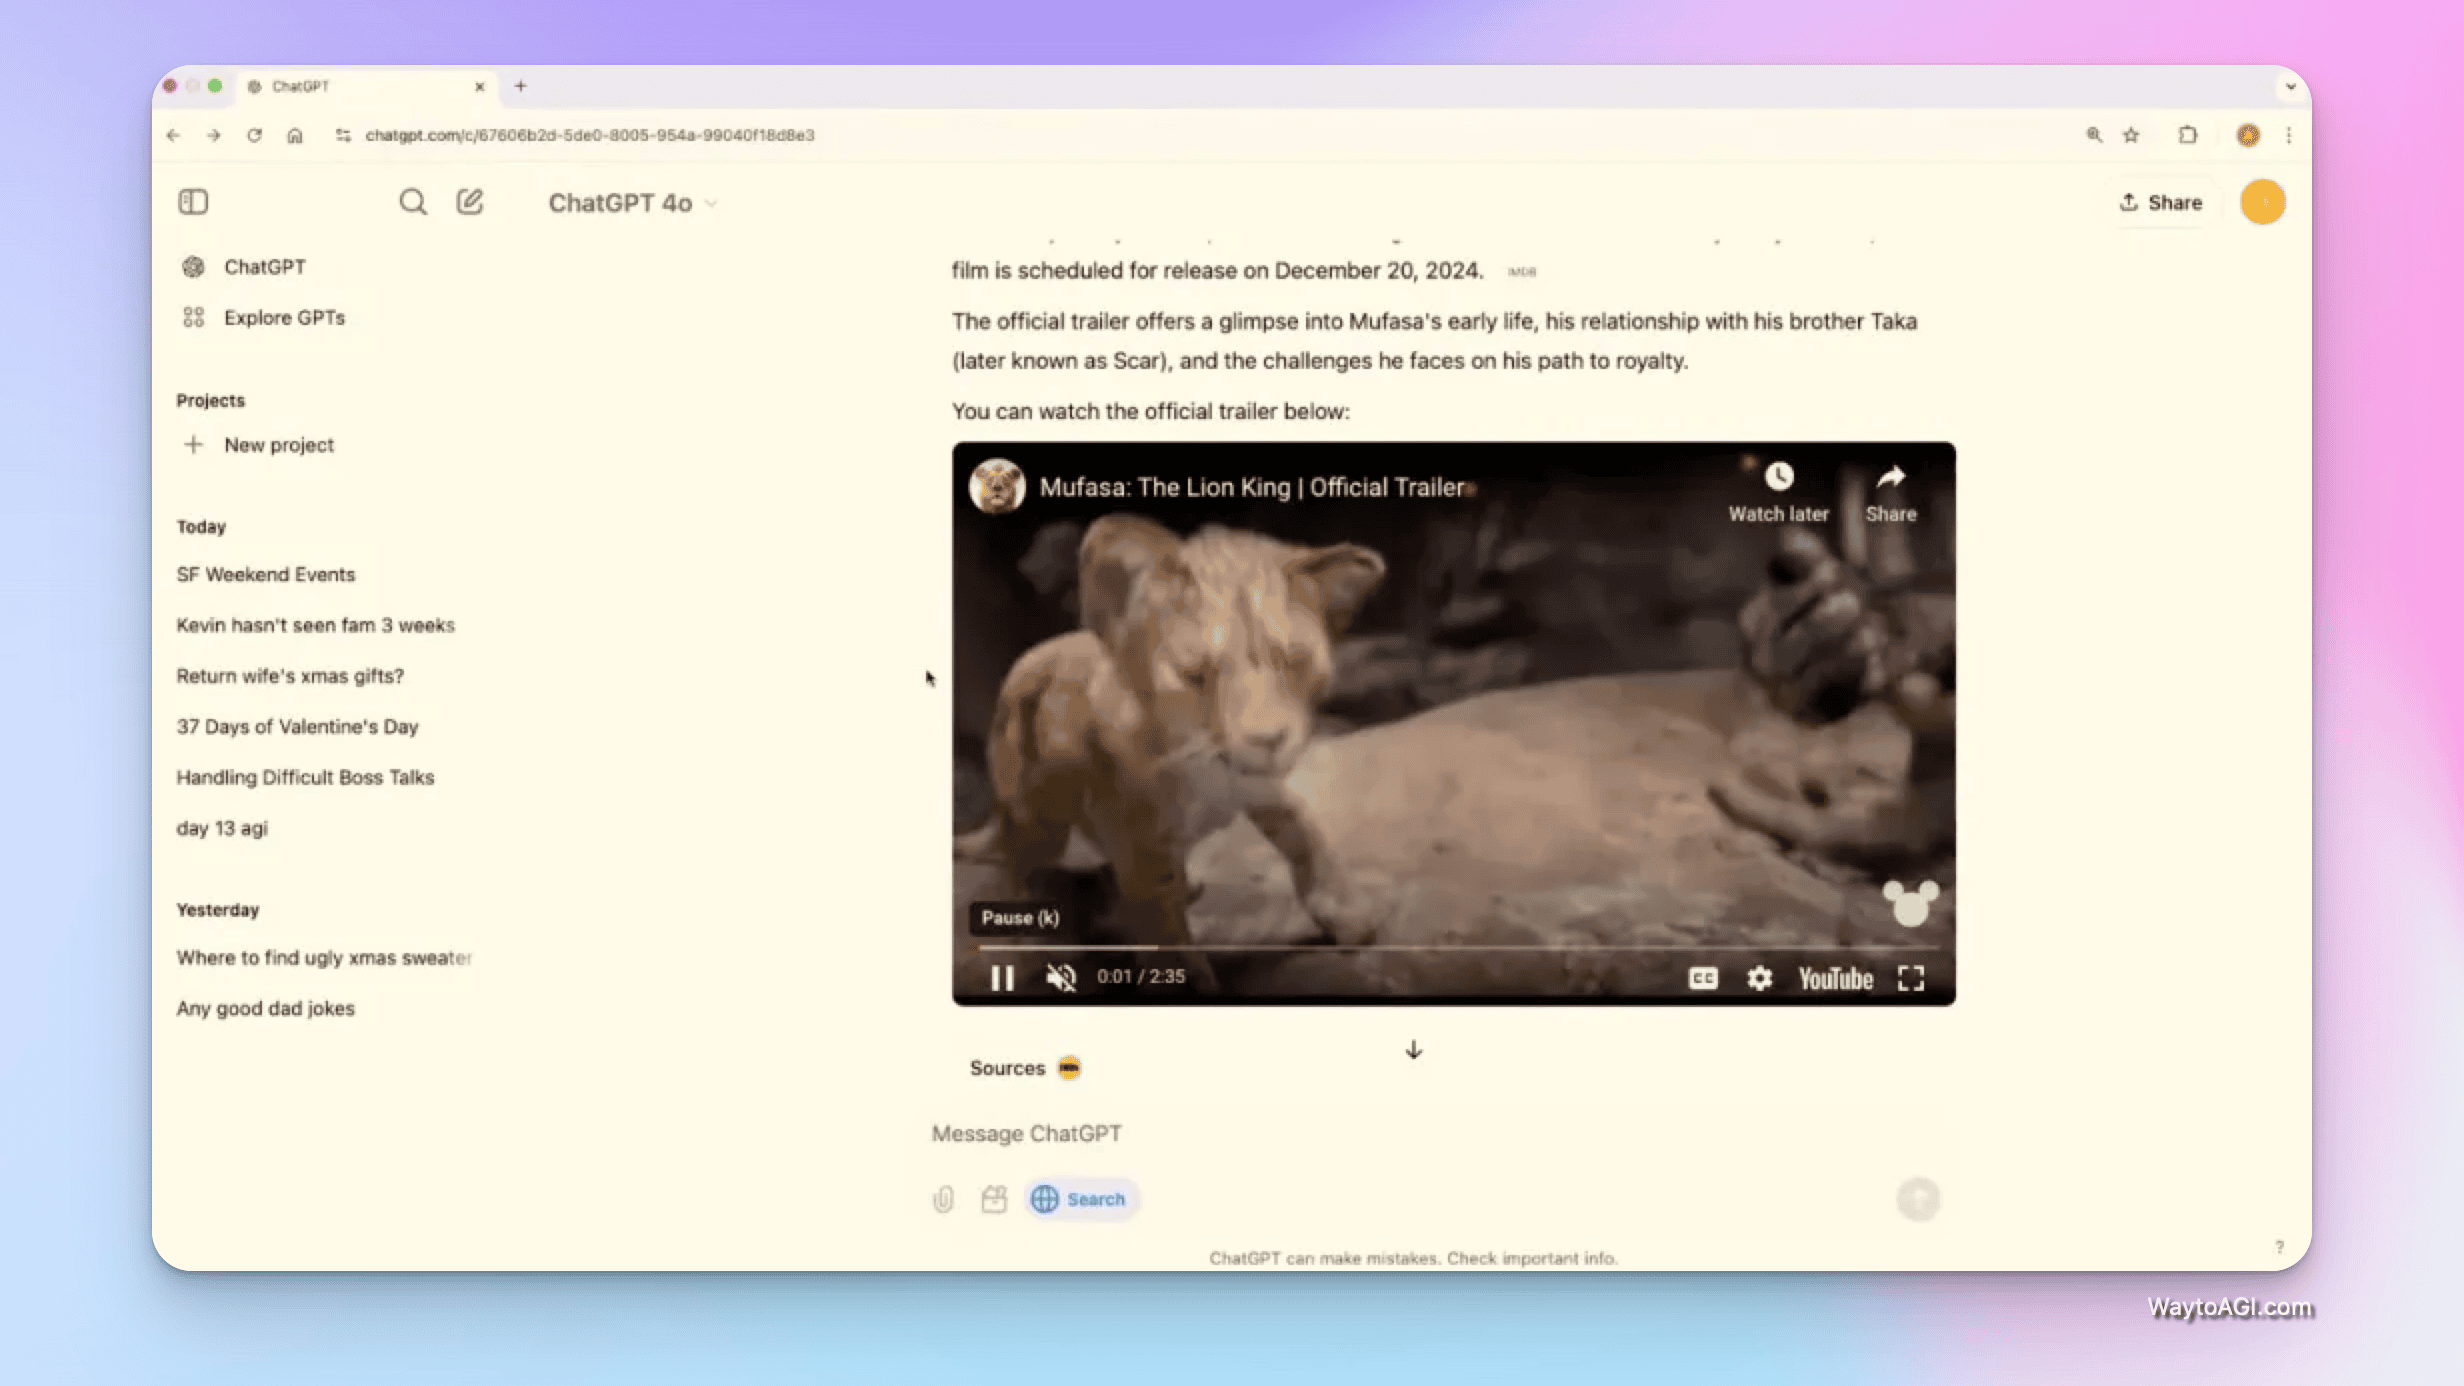Toggle closed captions on the video

tap(1703, 978)
